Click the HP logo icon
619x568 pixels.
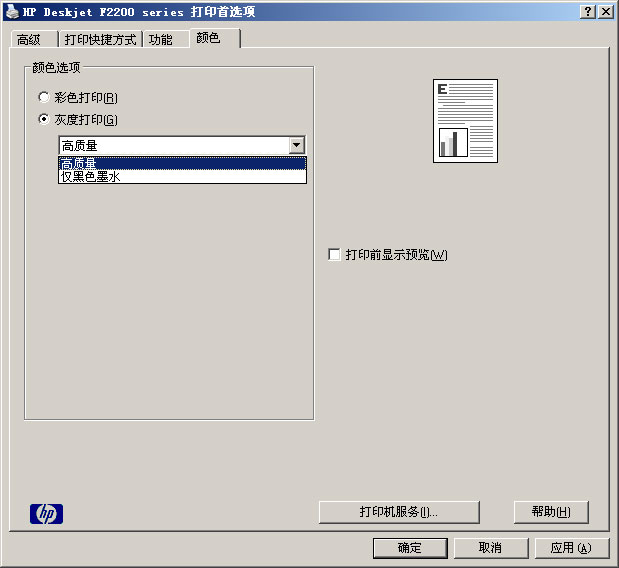pyautogui.click(x=47, y=514)
